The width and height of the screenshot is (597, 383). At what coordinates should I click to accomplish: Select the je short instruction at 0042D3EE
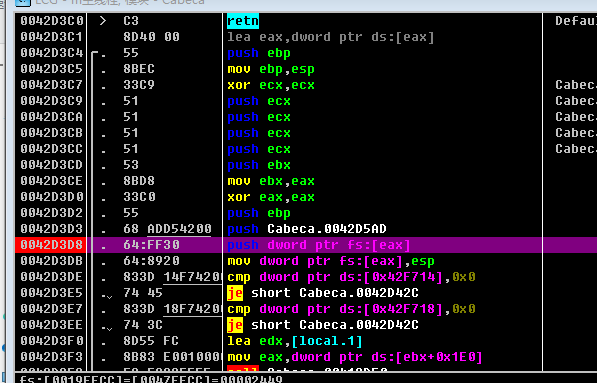(322, 325)
